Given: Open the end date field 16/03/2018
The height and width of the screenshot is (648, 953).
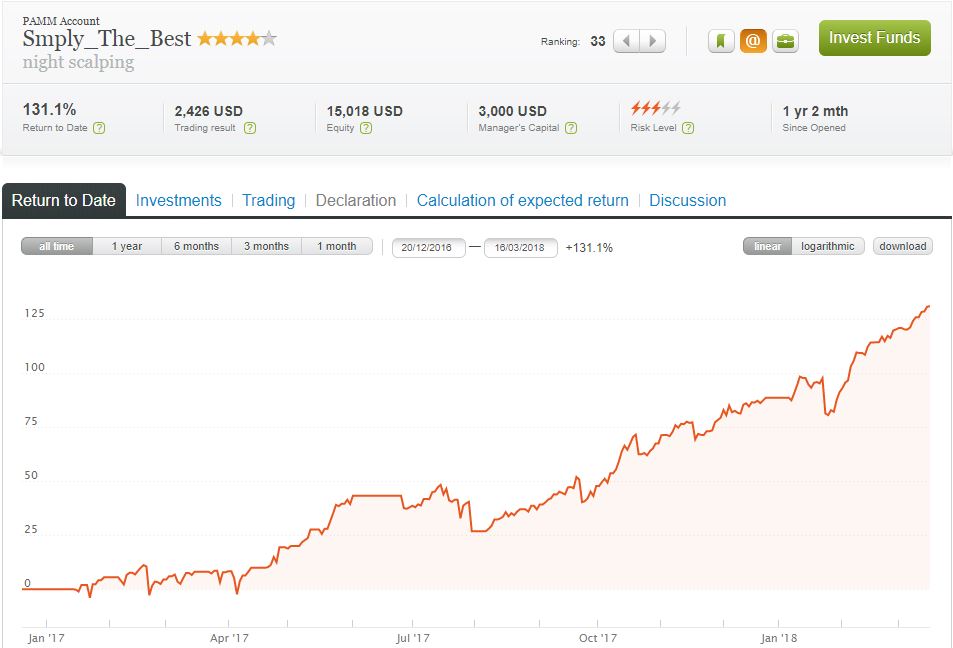Looking at the screenshot, I should click(520, 247).
